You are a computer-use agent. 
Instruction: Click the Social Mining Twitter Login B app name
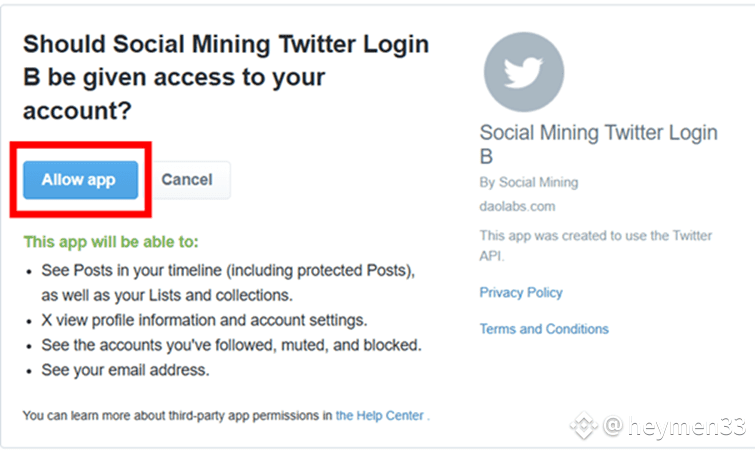click(x=599, y=144)
